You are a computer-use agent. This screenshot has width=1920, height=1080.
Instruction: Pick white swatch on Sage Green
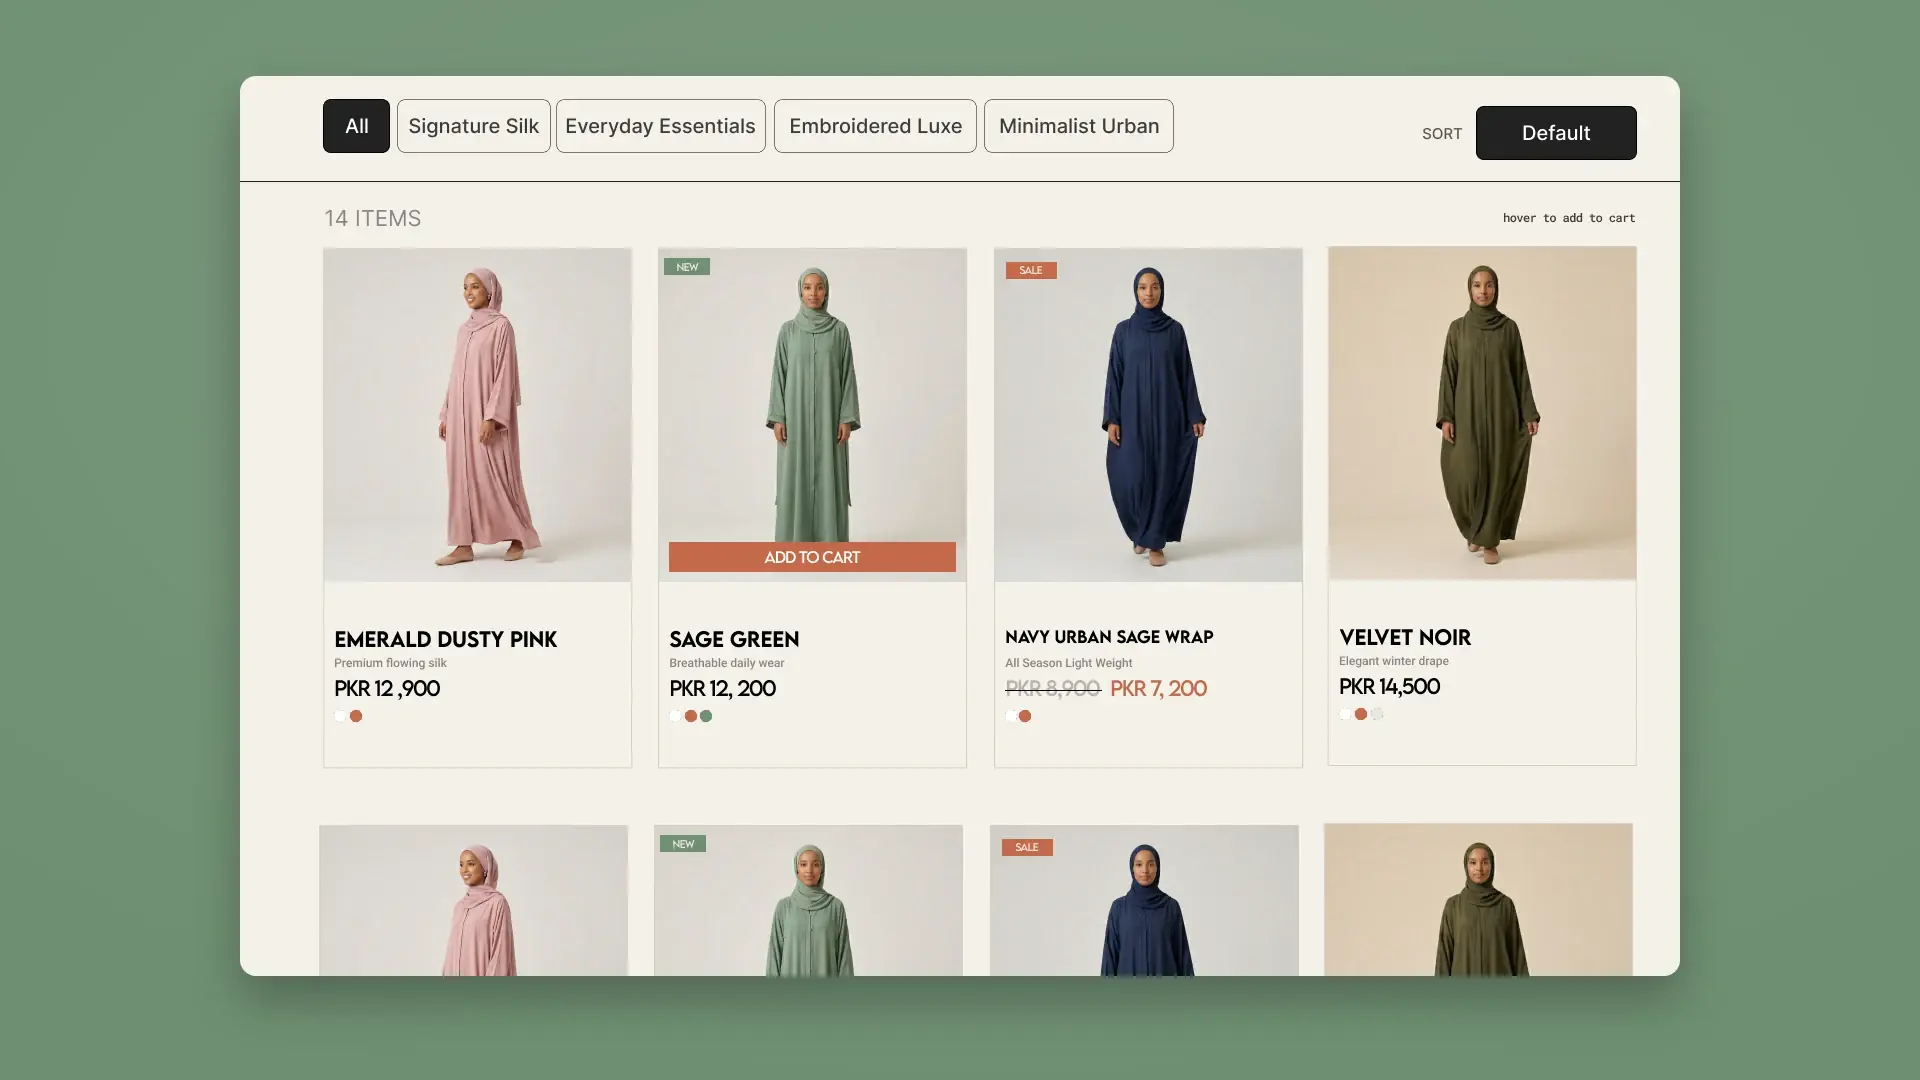675,716
